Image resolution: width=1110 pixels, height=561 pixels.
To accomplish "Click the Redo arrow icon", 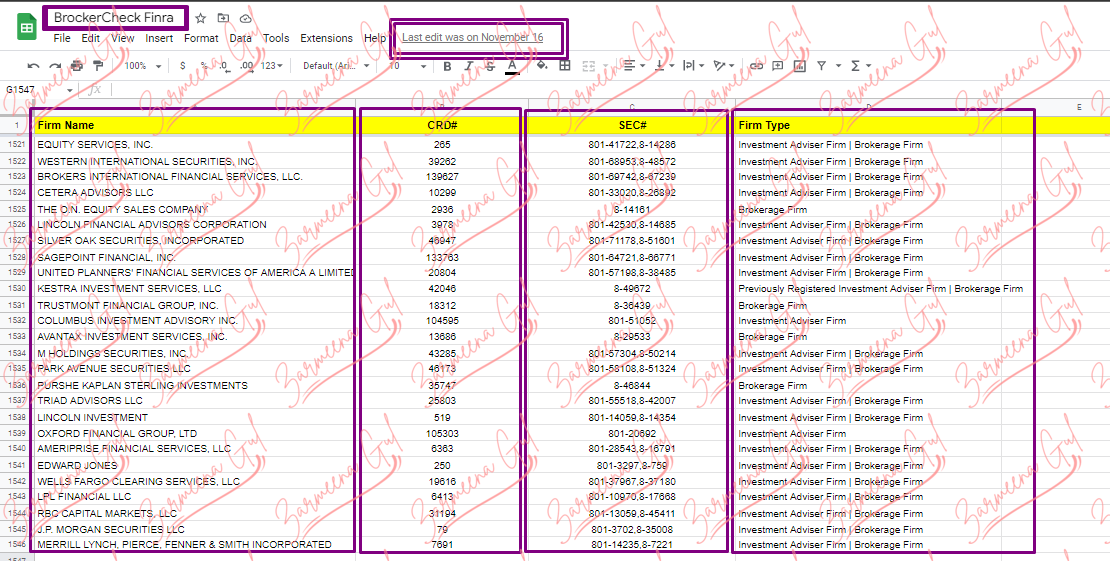I will coord(55,66).
